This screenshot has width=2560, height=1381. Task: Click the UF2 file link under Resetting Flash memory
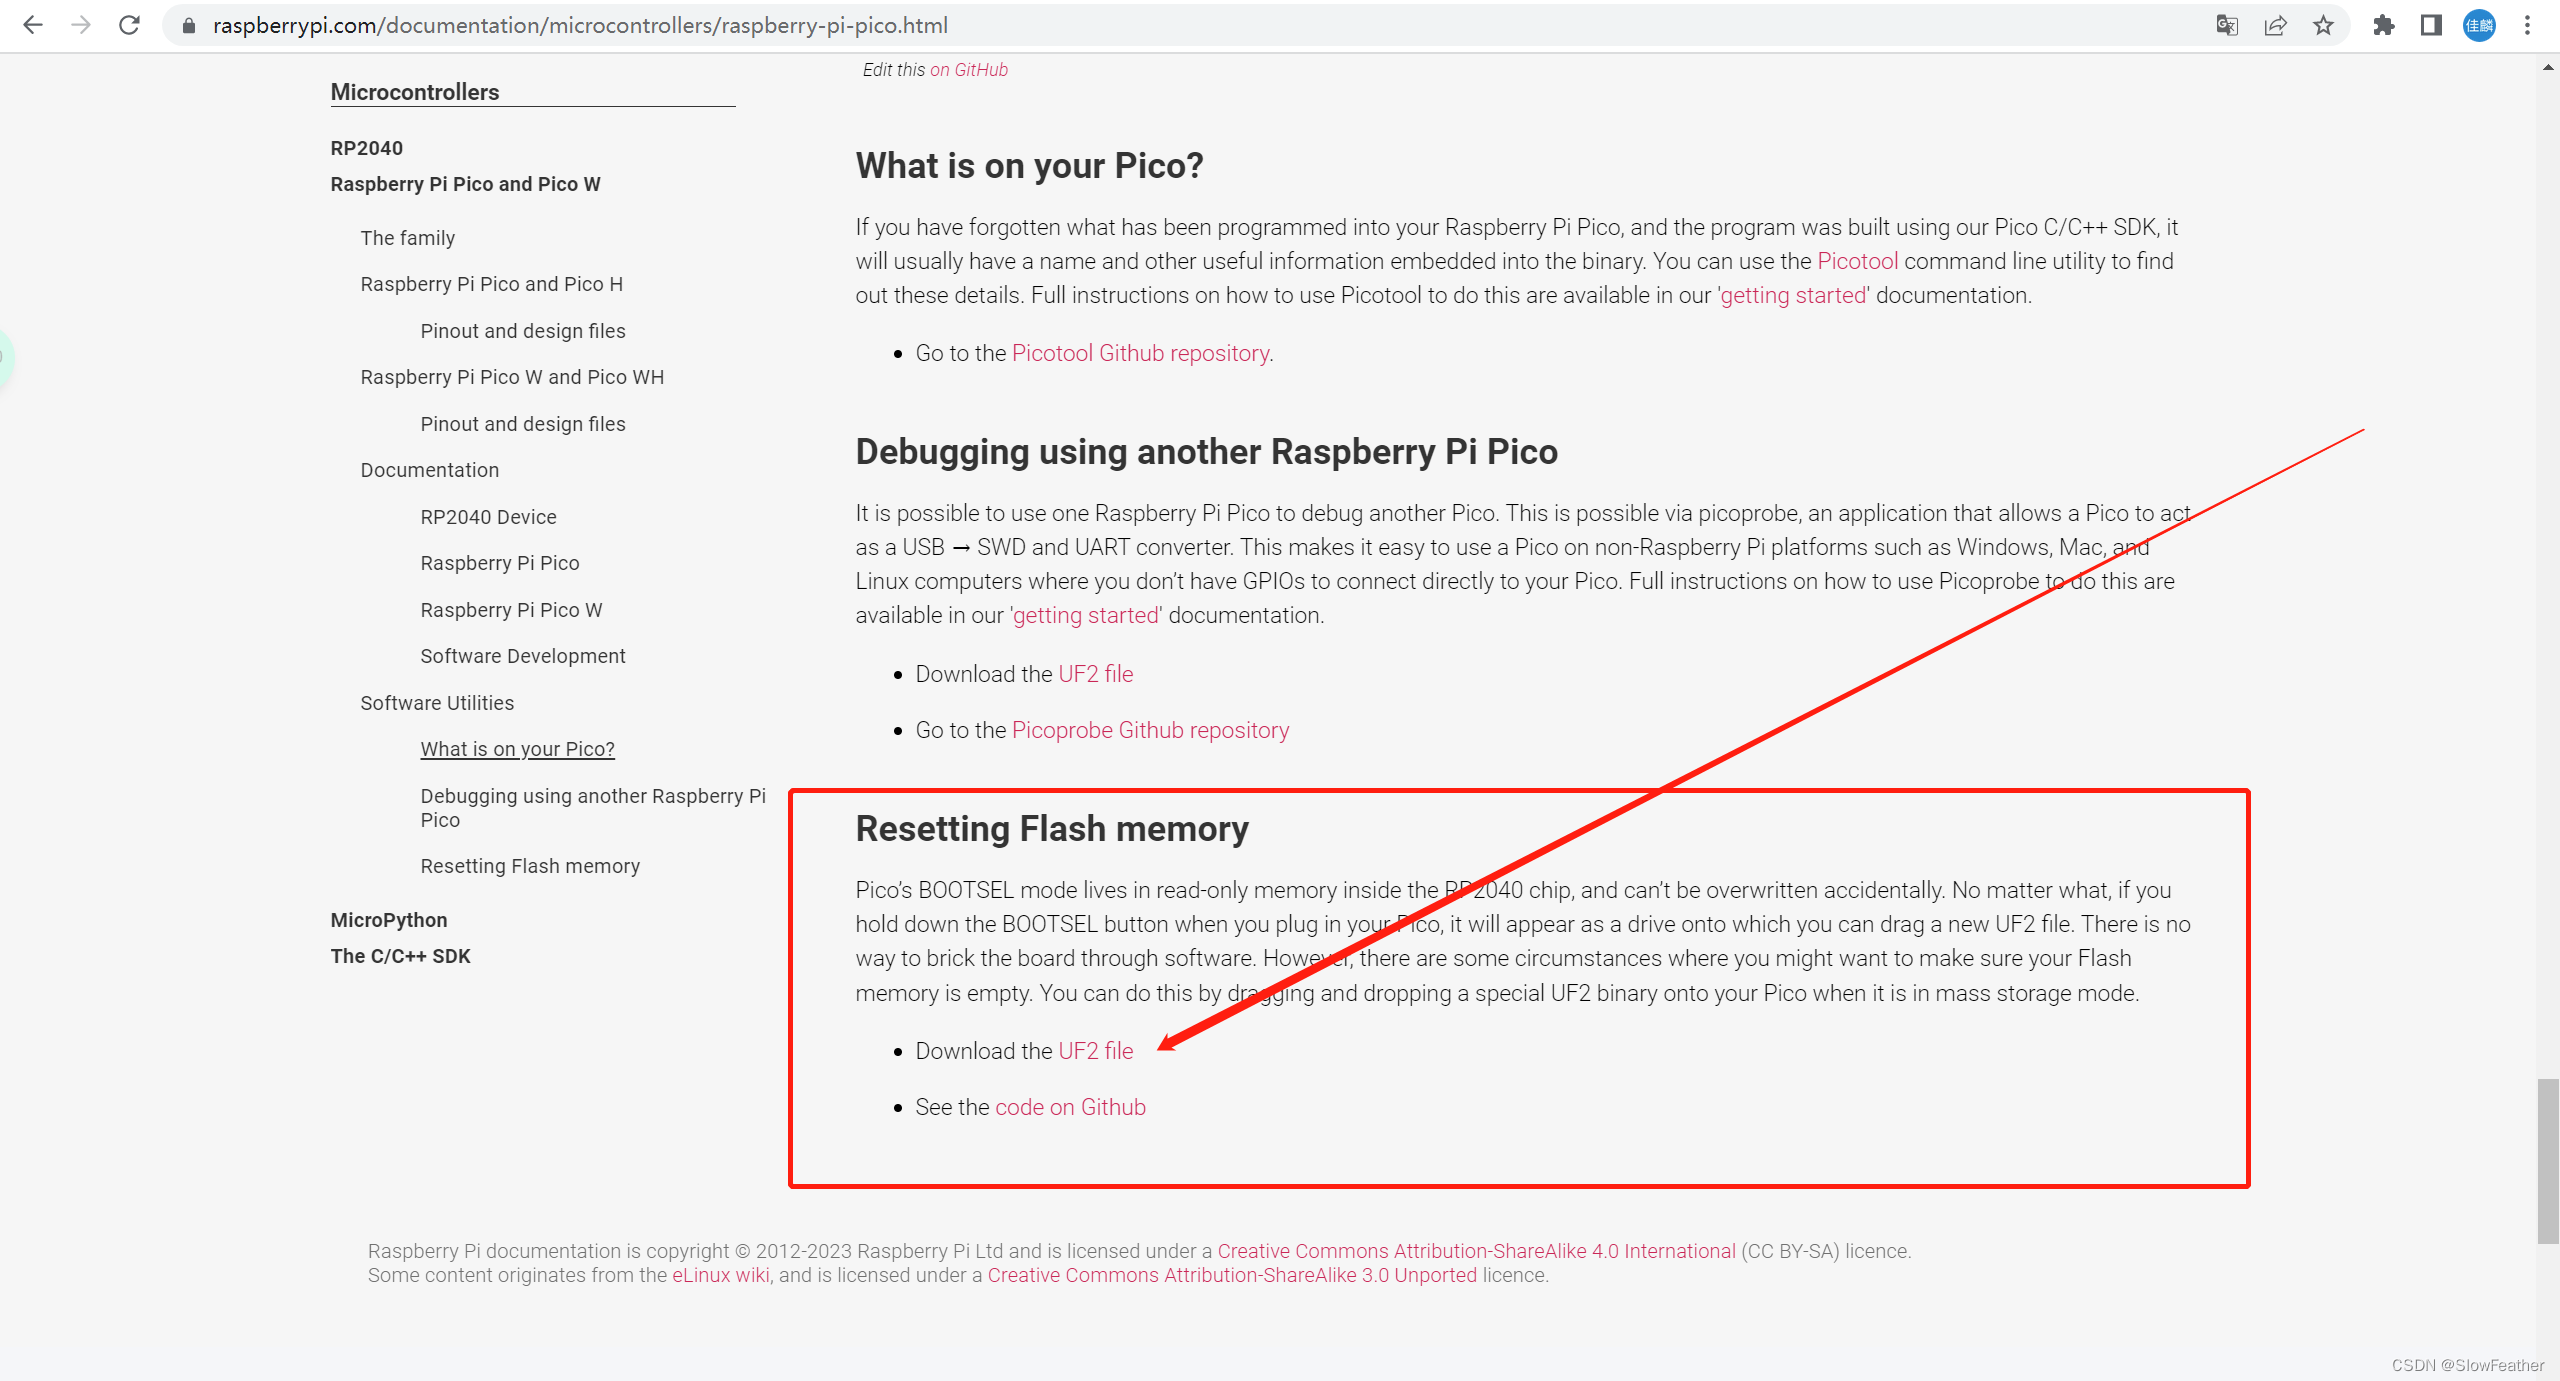tap(1095, 1049)
